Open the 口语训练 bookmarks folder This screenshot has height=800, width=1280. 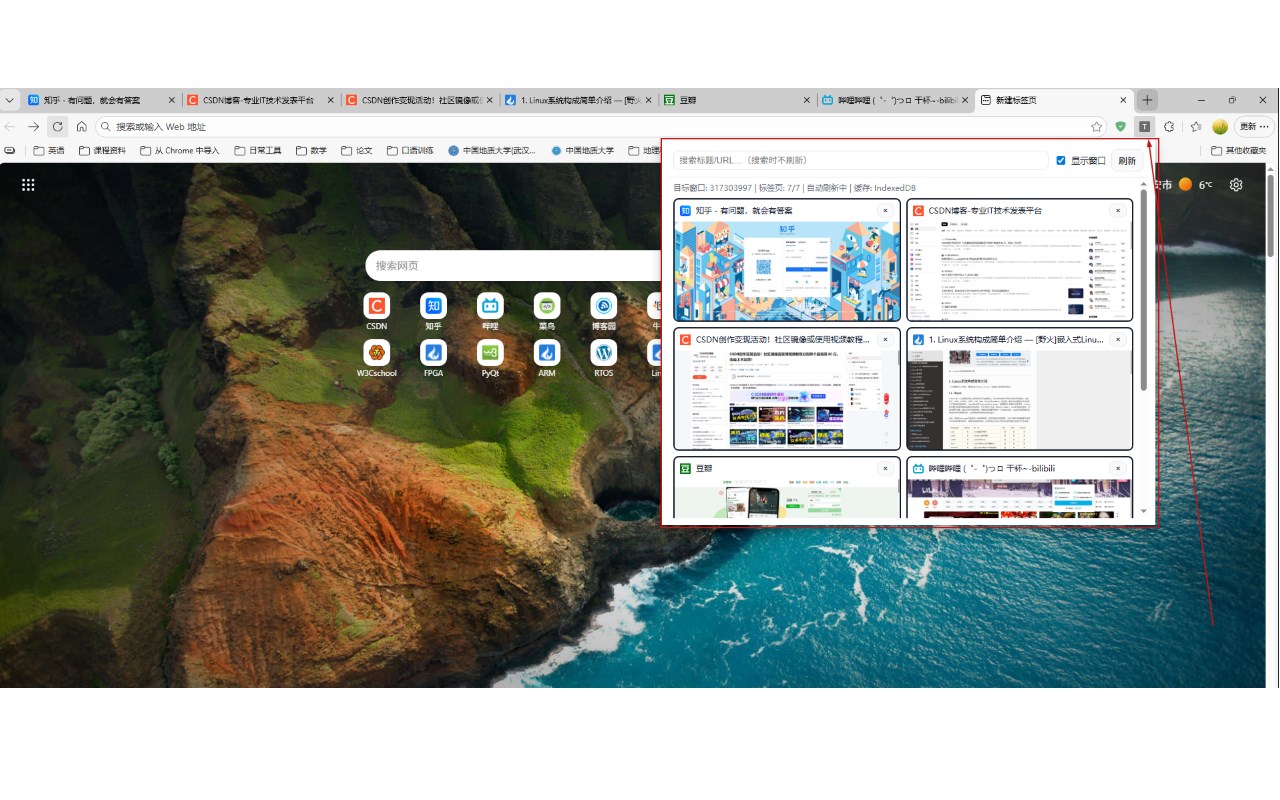[x=410, y=151]
